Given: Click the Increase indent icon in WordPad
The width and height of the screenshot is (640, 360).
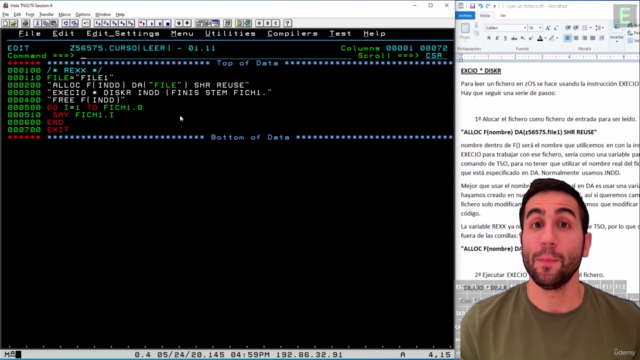Looking at the screenshot, I should point(576,28).
